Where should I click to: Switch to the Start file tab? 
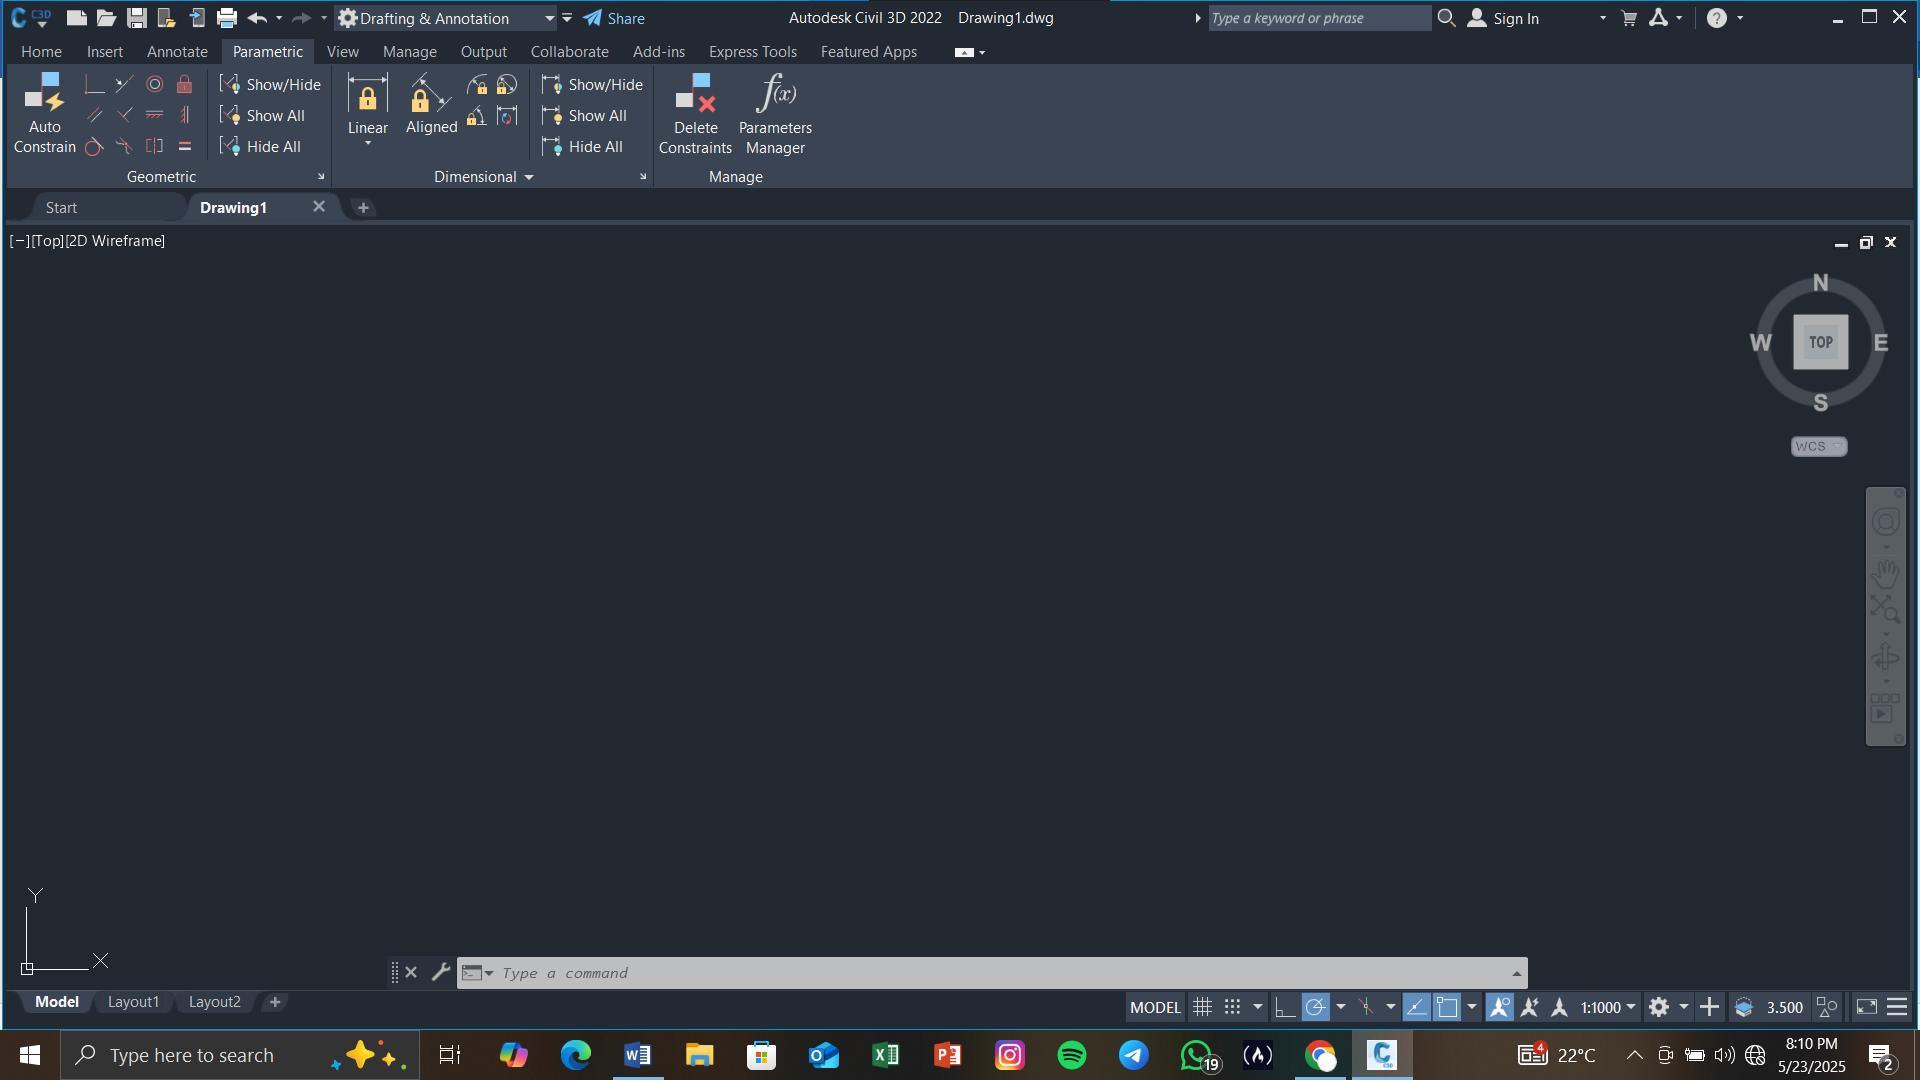(x=61, y=208)
